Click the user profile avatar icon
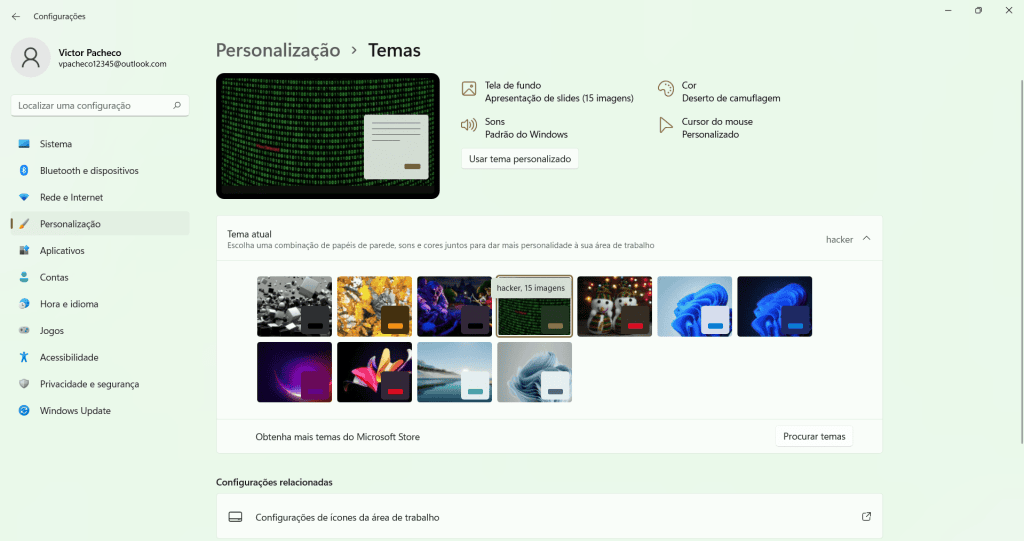This screenshot has width=1024, height=541. click(x=31, y=57)
